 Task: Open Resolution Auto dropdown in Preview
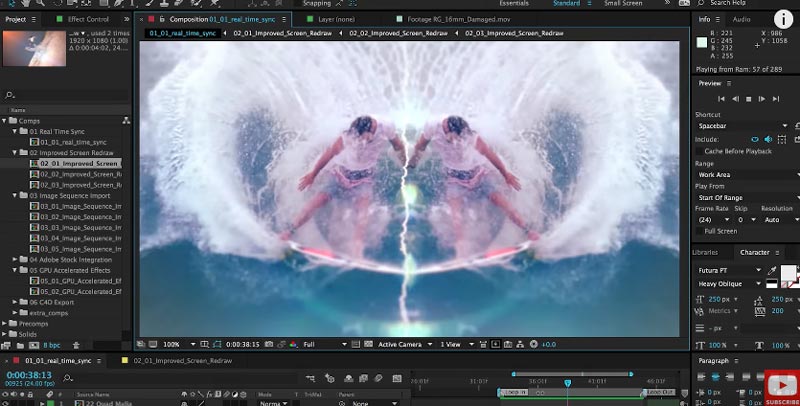781,220
